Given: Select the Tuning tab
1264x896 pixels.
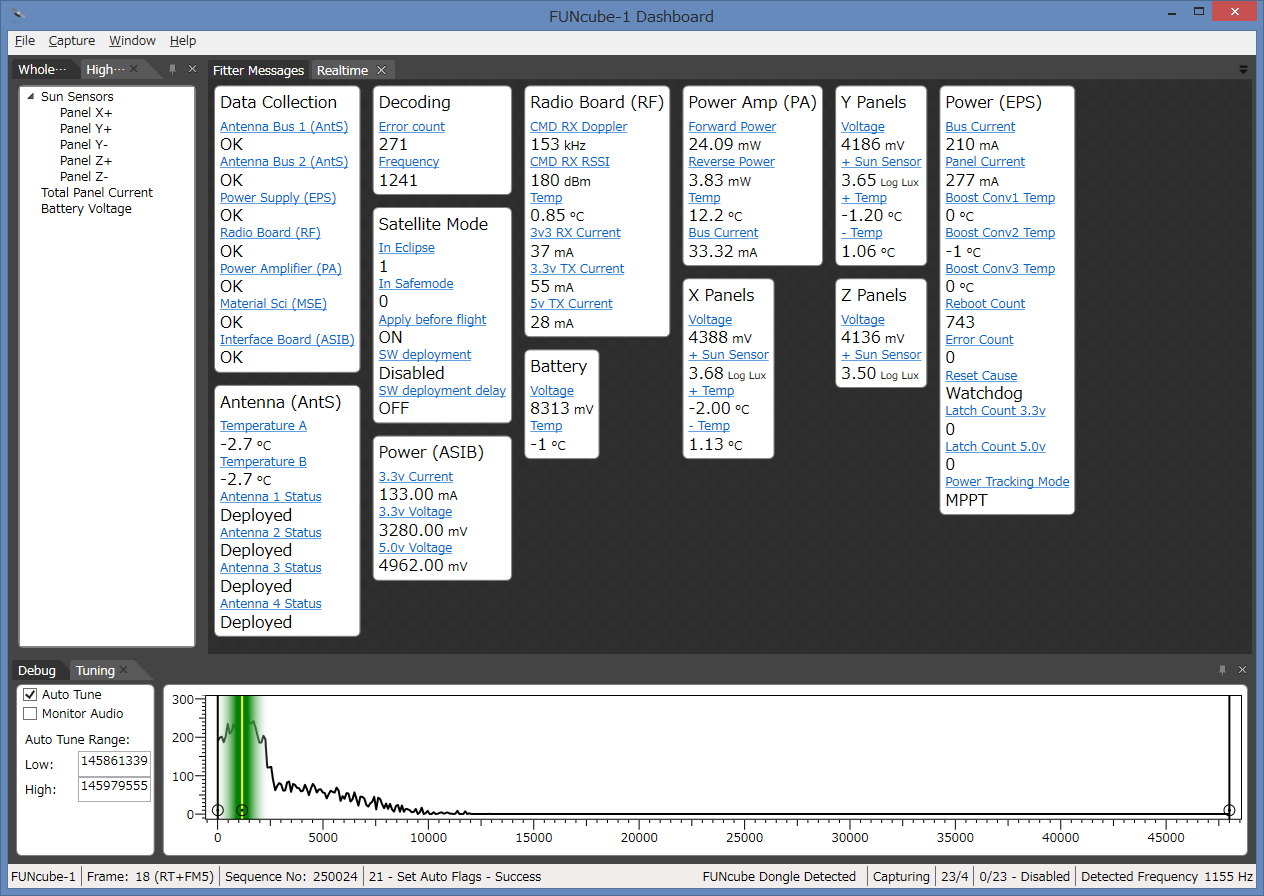Looking at the screenshot, I should point(95,670).
